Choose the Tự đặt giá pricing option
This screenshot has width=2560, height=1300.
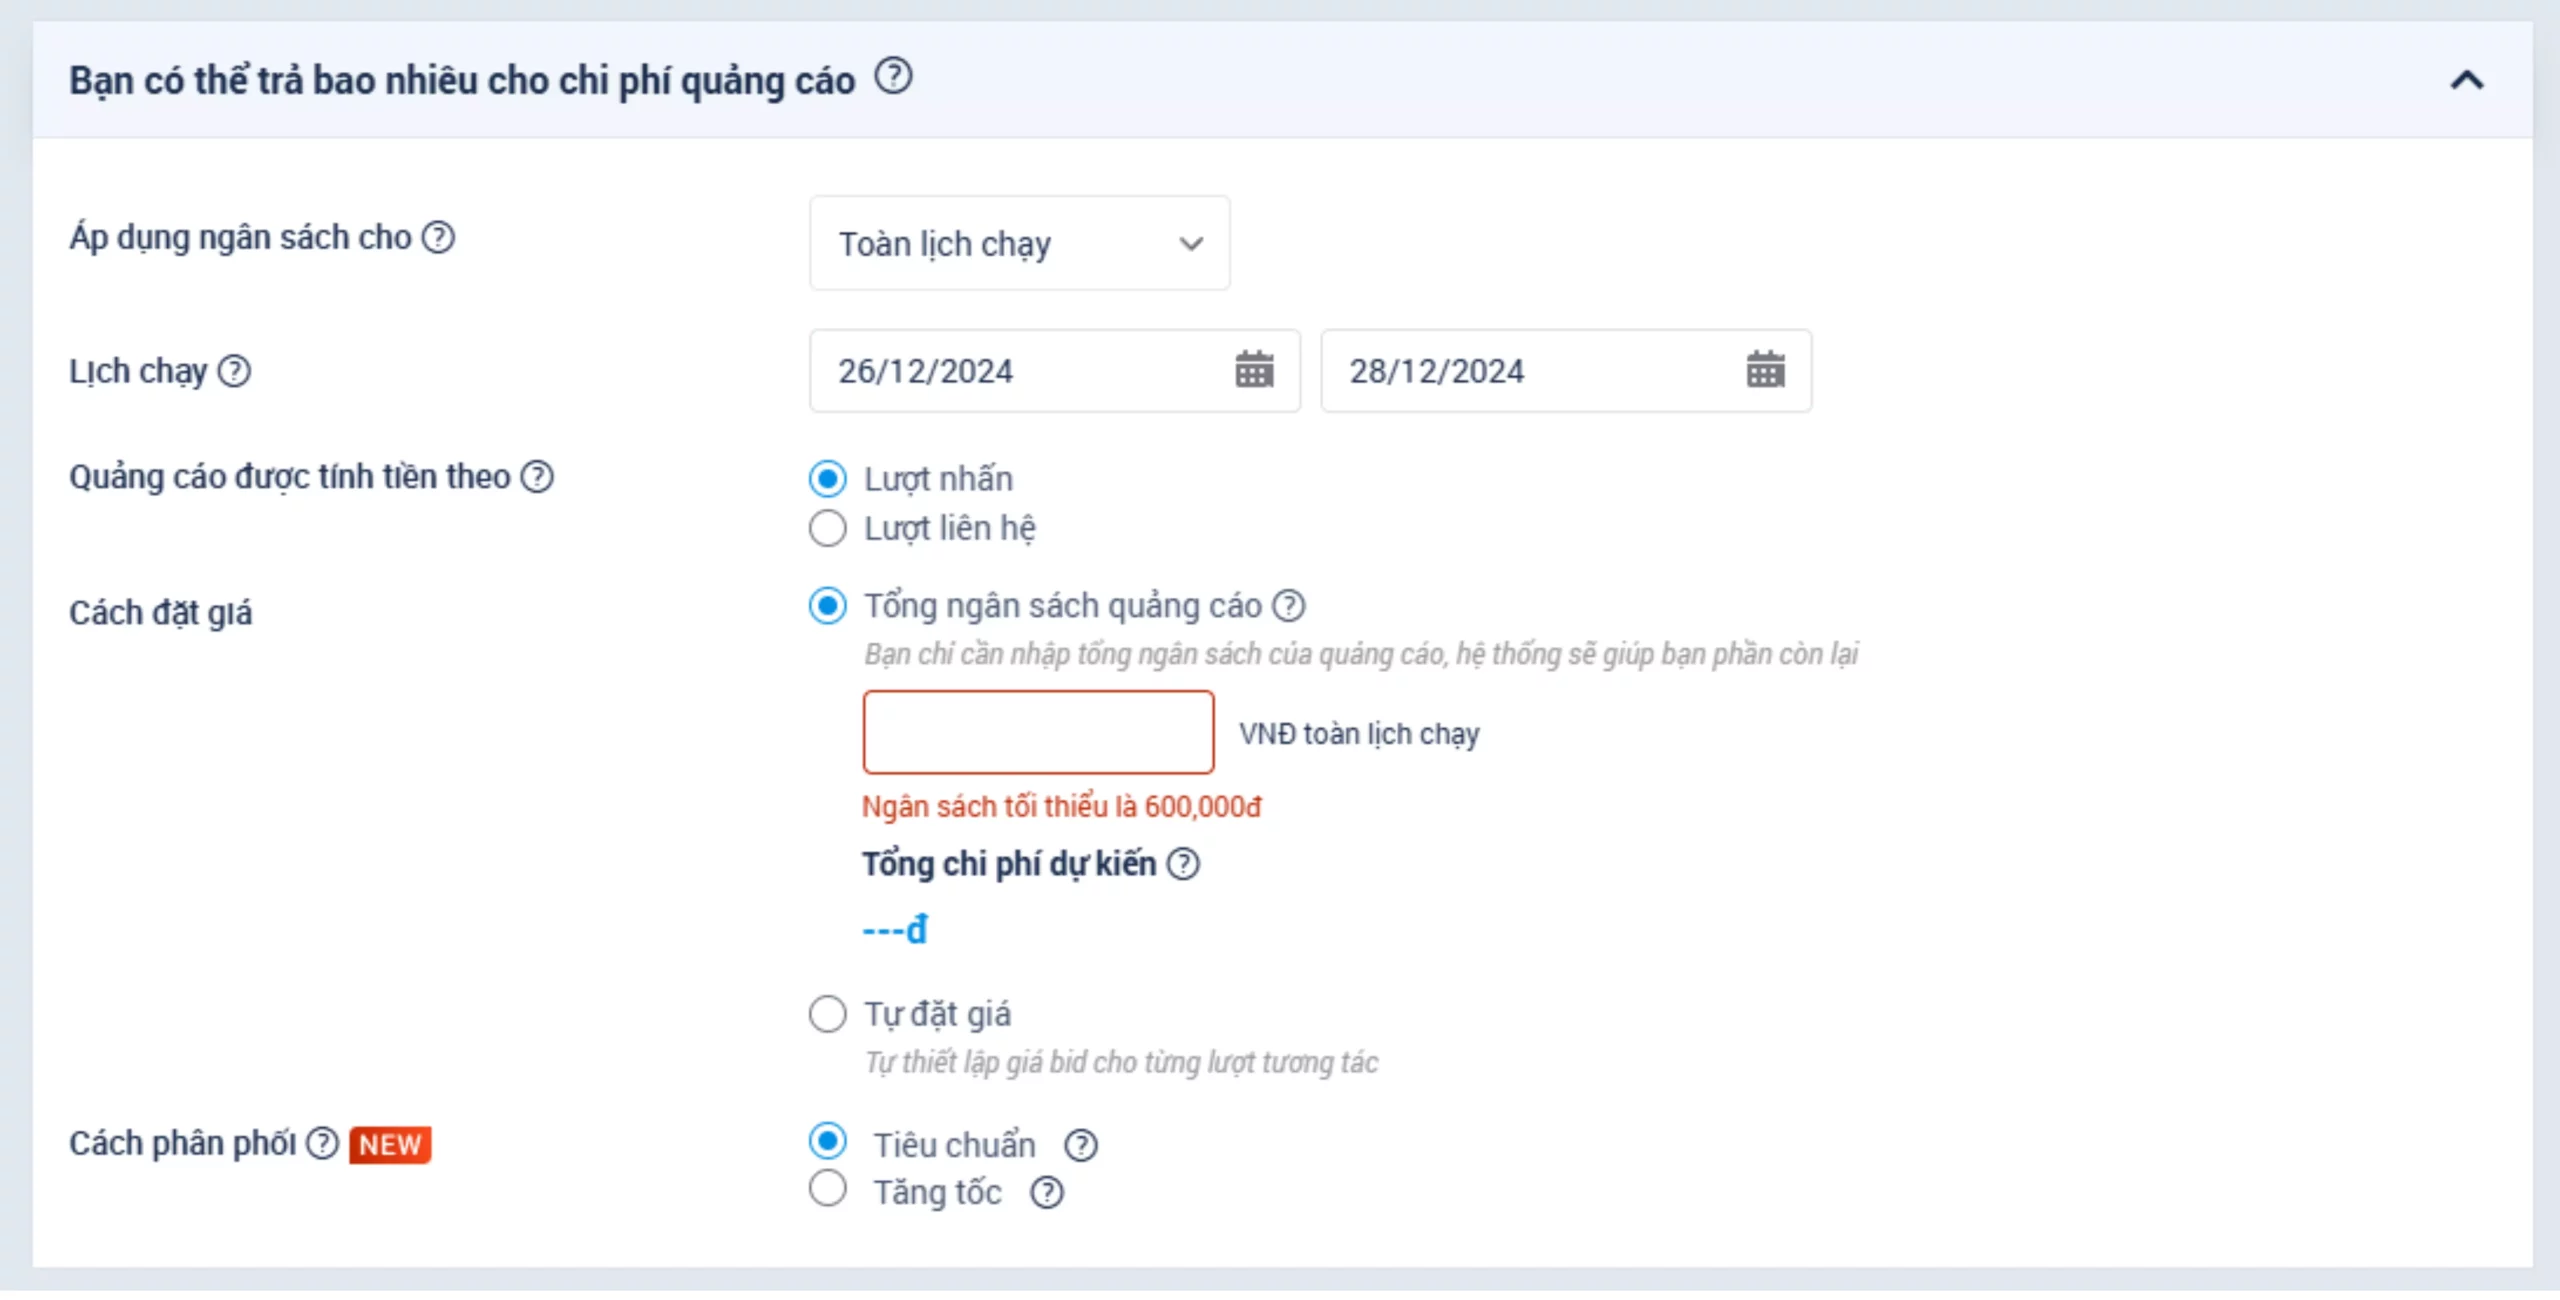pyautogui.click(x=827, y=1014)
